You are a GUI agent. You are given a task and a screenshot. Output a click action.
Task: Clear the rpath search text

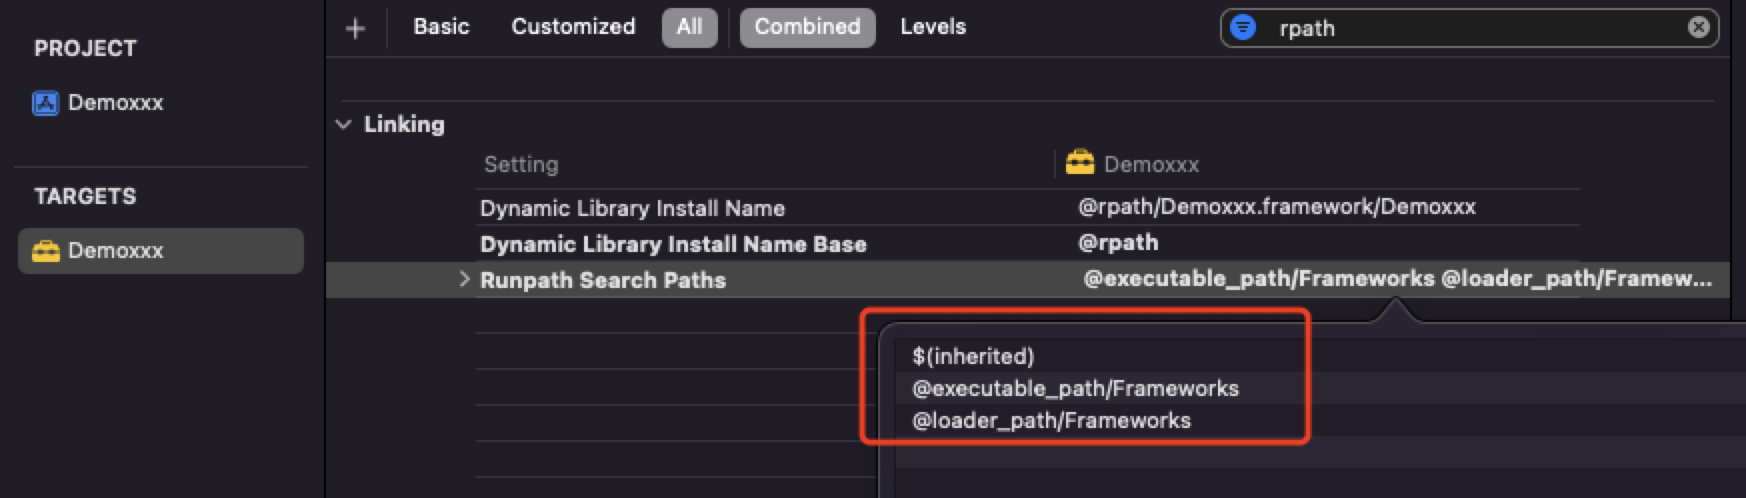coord(1698,28)
